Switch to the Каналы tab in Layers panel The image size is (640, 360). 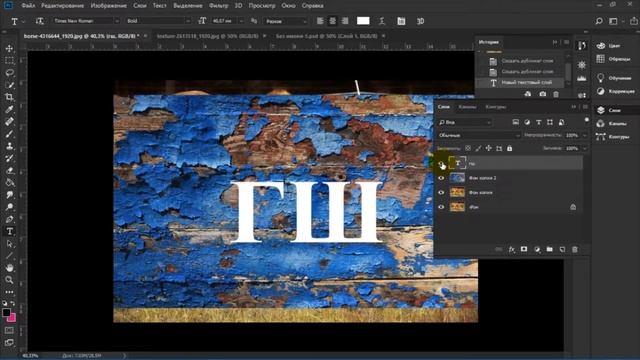(467, 107)
